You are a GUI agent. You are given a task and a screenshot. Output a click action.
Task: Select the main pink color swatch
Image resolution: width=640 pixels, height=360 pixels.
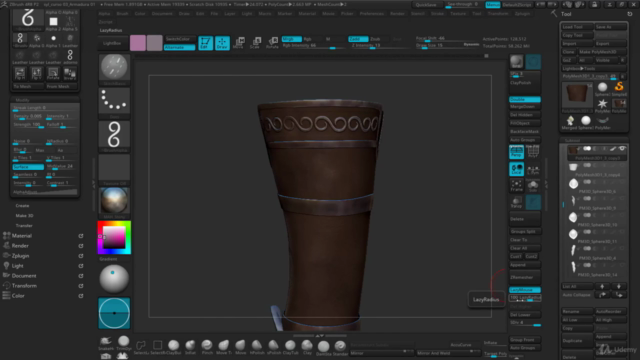click(x=138, y=43)
